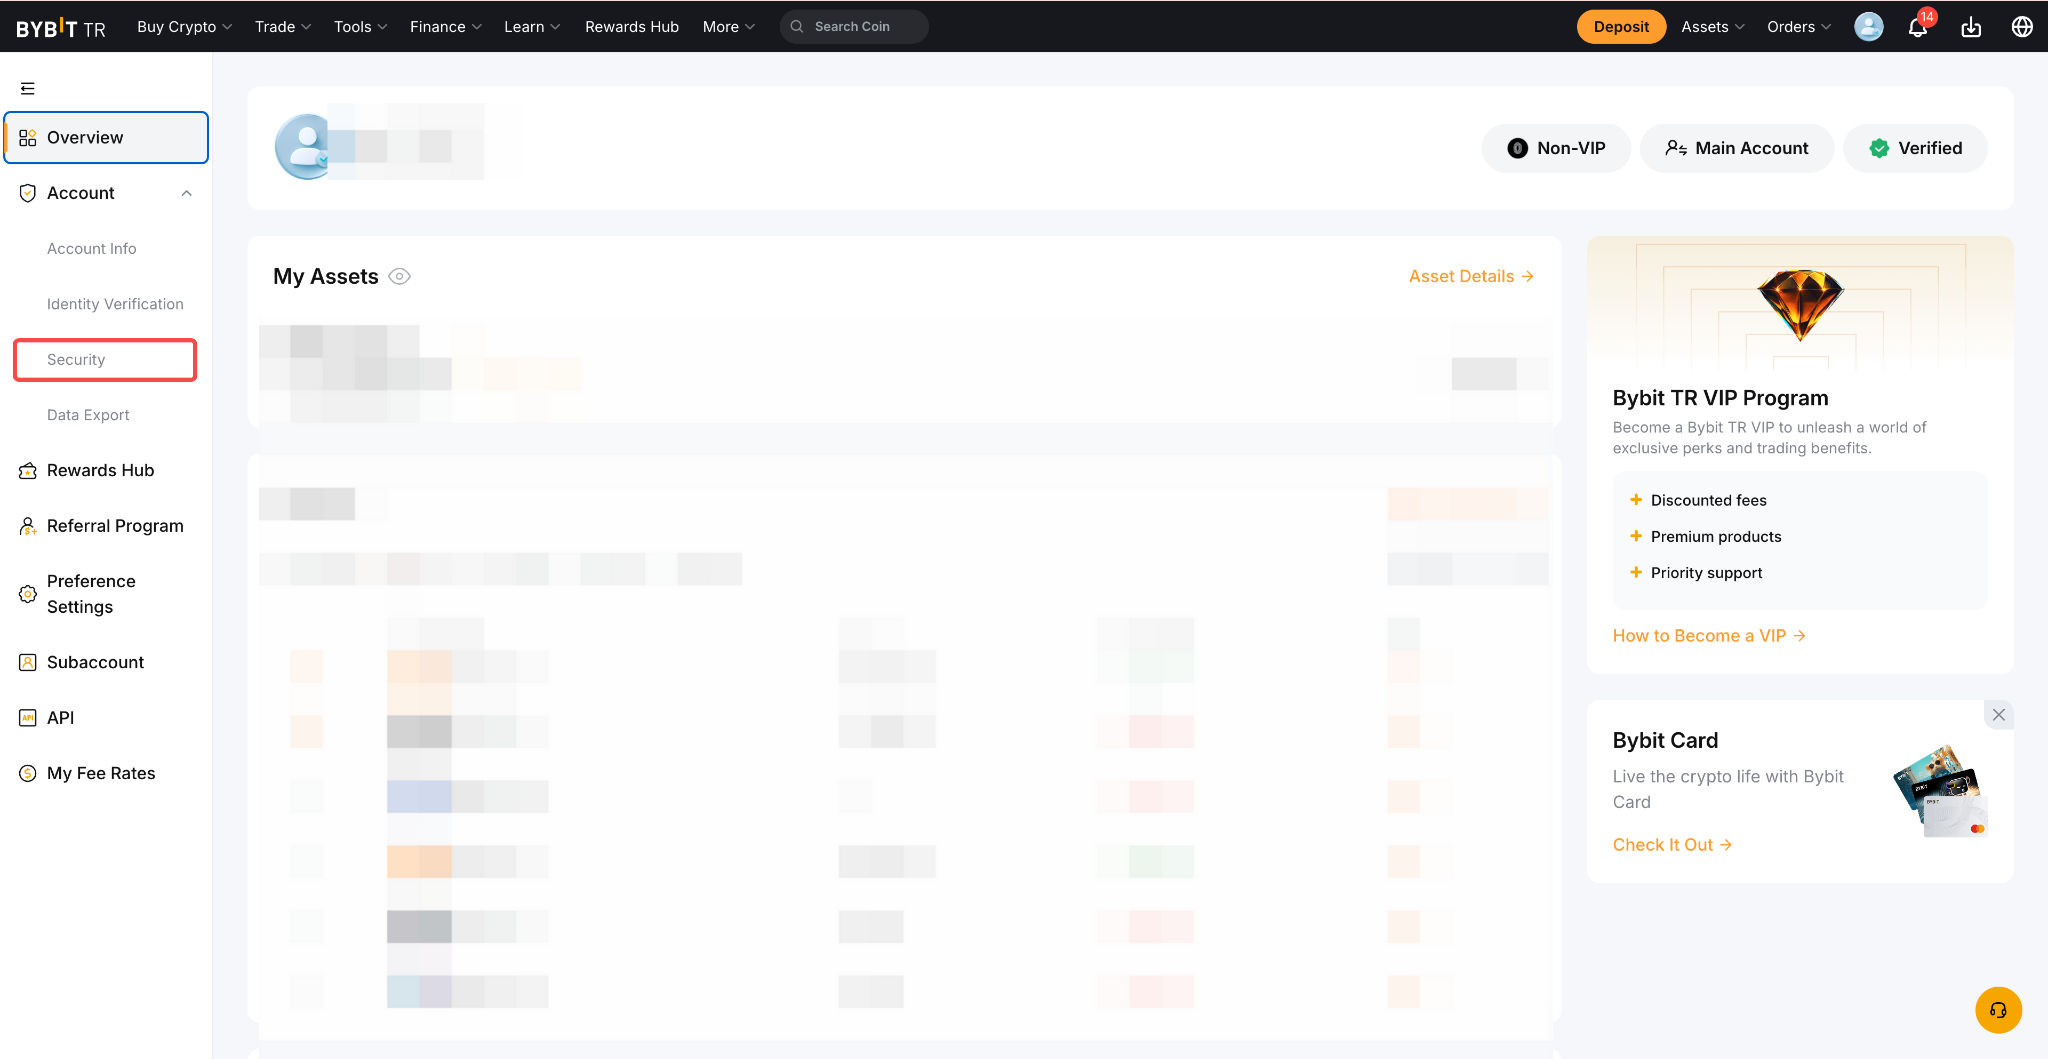This screenshot has width=2048, height=1059.
Task: Open the notifications bell icon
Action: pyautogui.click(x=1917, y=27)
